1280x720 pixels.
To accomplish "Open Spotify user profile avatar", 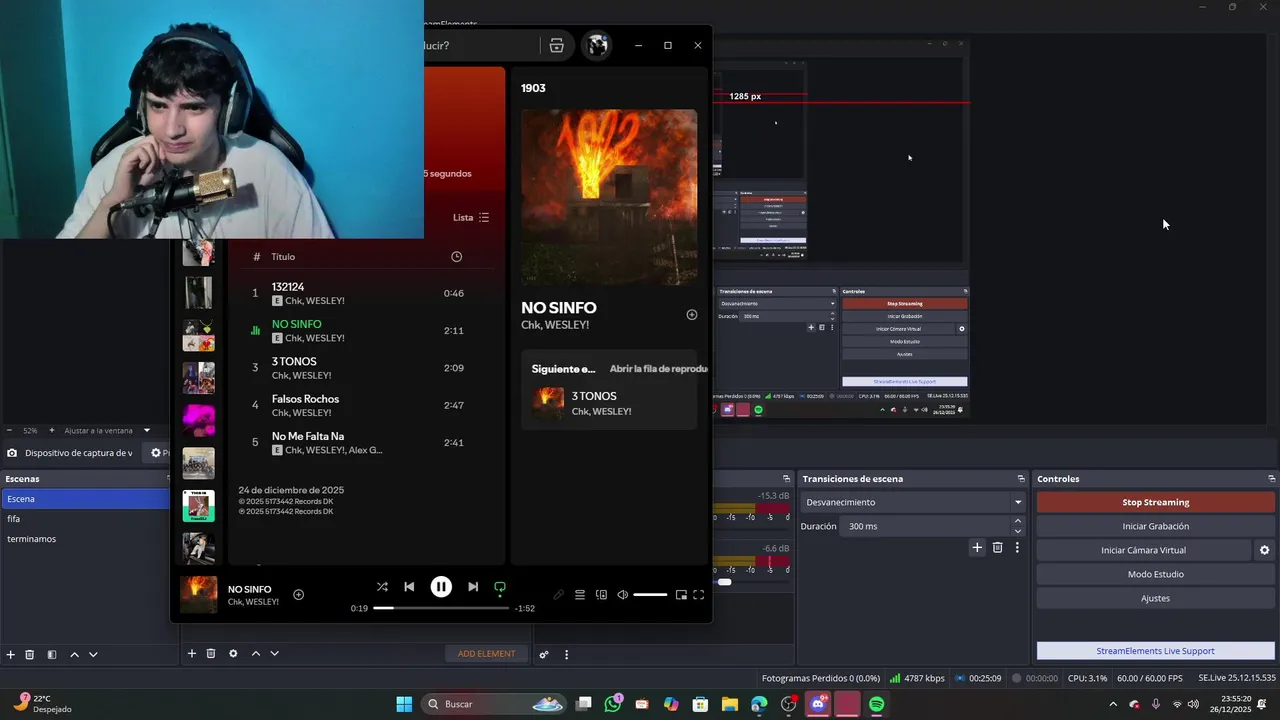I will click(x=597, y=45).
